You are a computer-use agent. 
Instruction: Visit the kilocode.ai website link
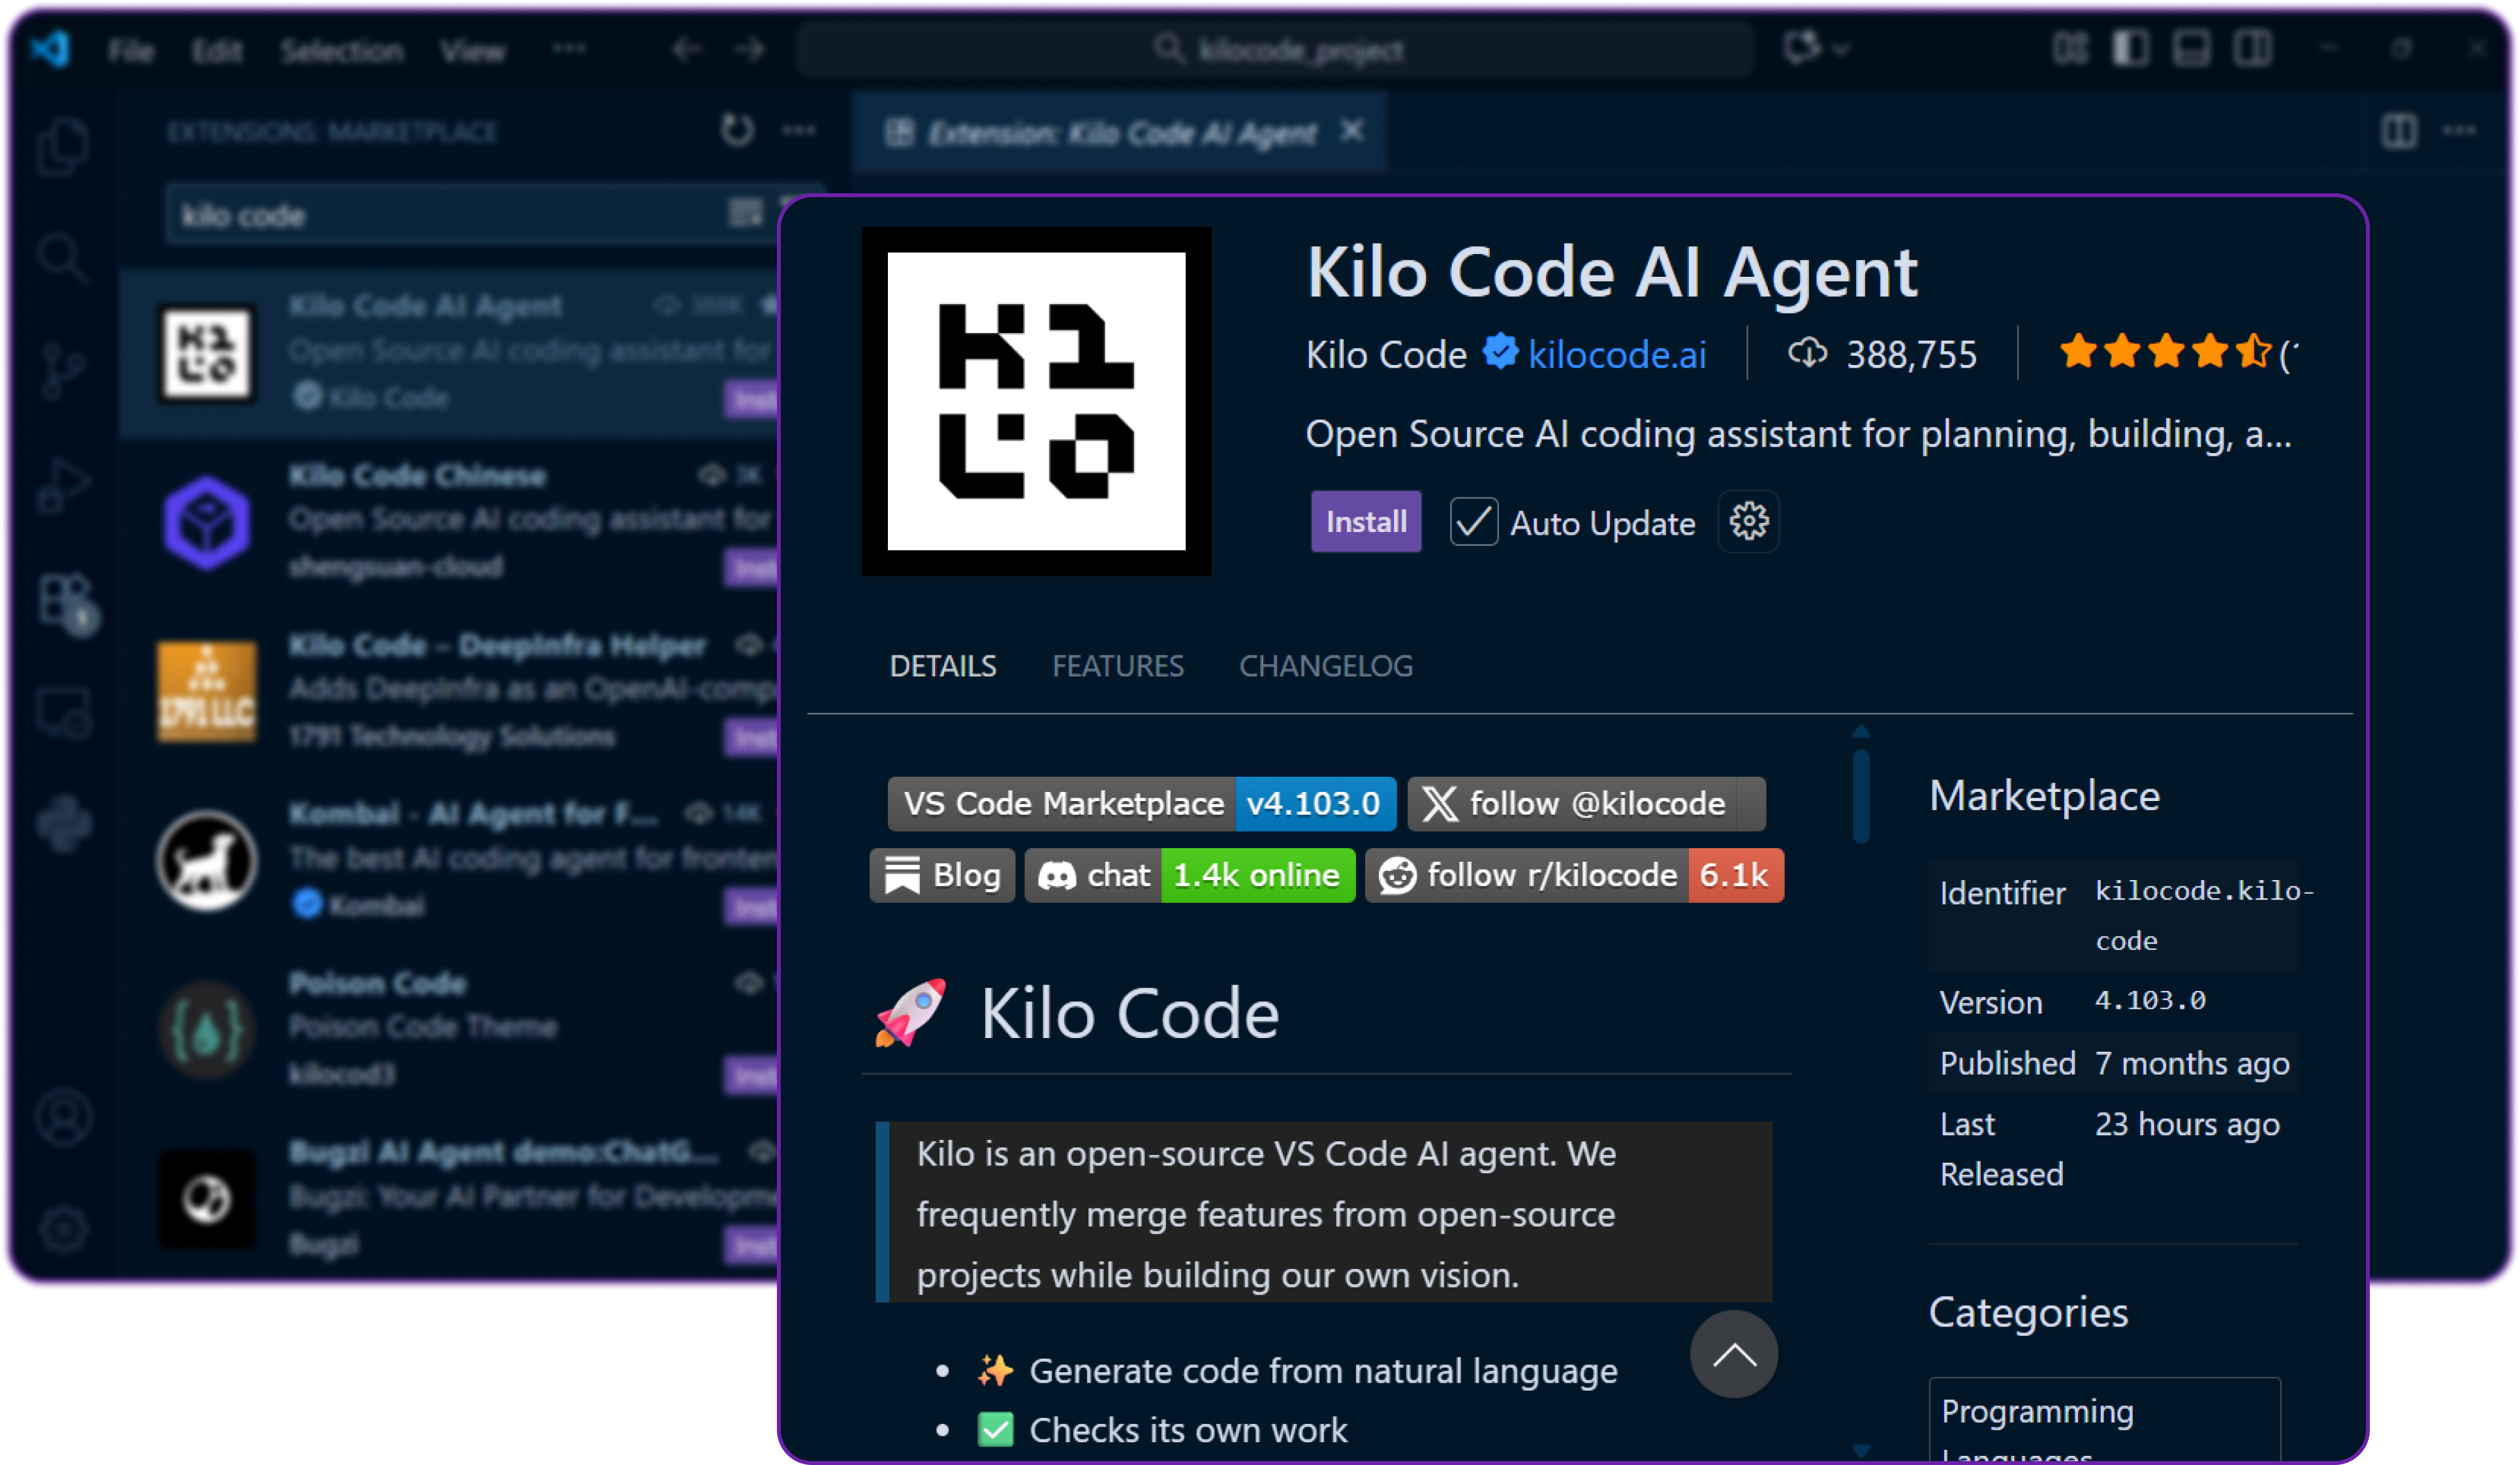tap(1616, 354)
